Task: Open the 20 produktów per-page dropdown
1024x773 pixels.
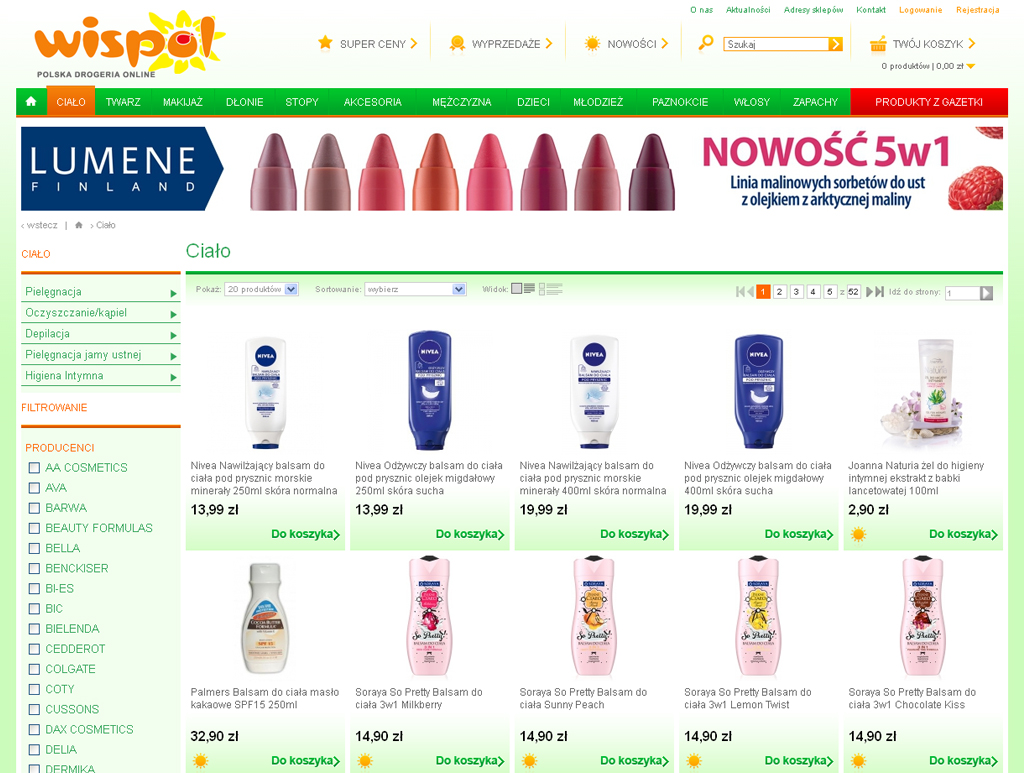Action: pos(261,289)
